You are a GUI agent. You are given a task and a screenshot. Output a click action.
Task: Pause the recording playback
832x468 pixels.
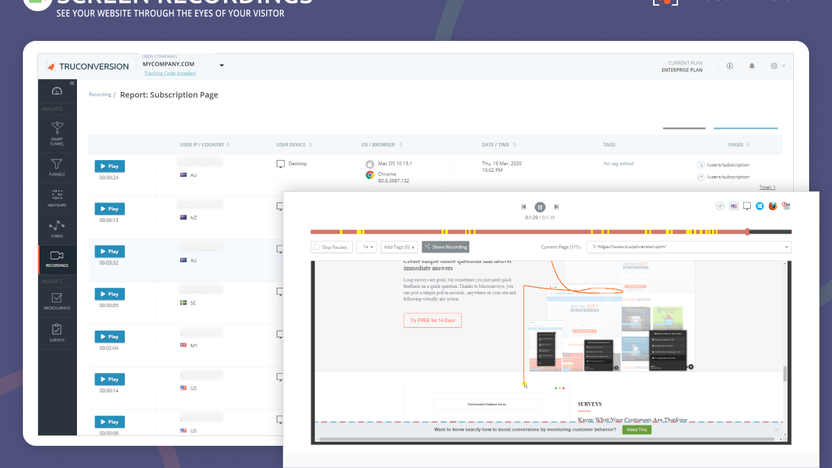click(x=540, y=207)
